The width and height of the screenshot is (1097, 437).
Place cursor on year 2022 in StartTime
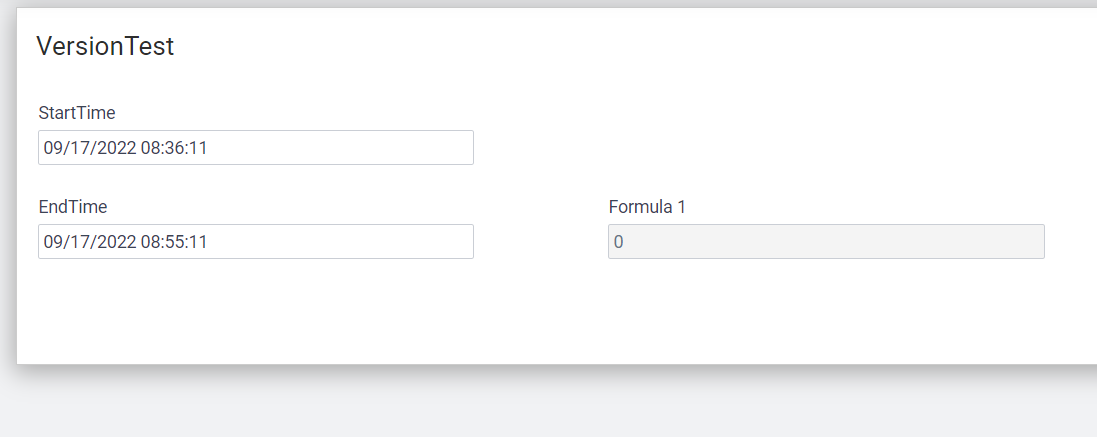pos(117,148)
